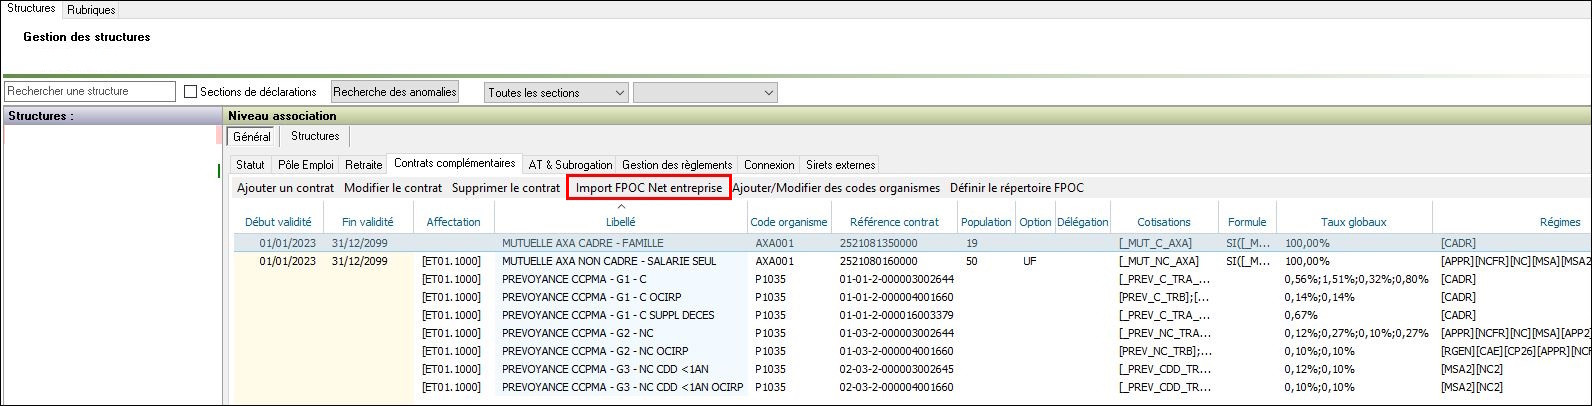This screenshot has width=1592, height=406.
Task: Expand the empty dropdown beside section filter
Action: pos(705,93)
